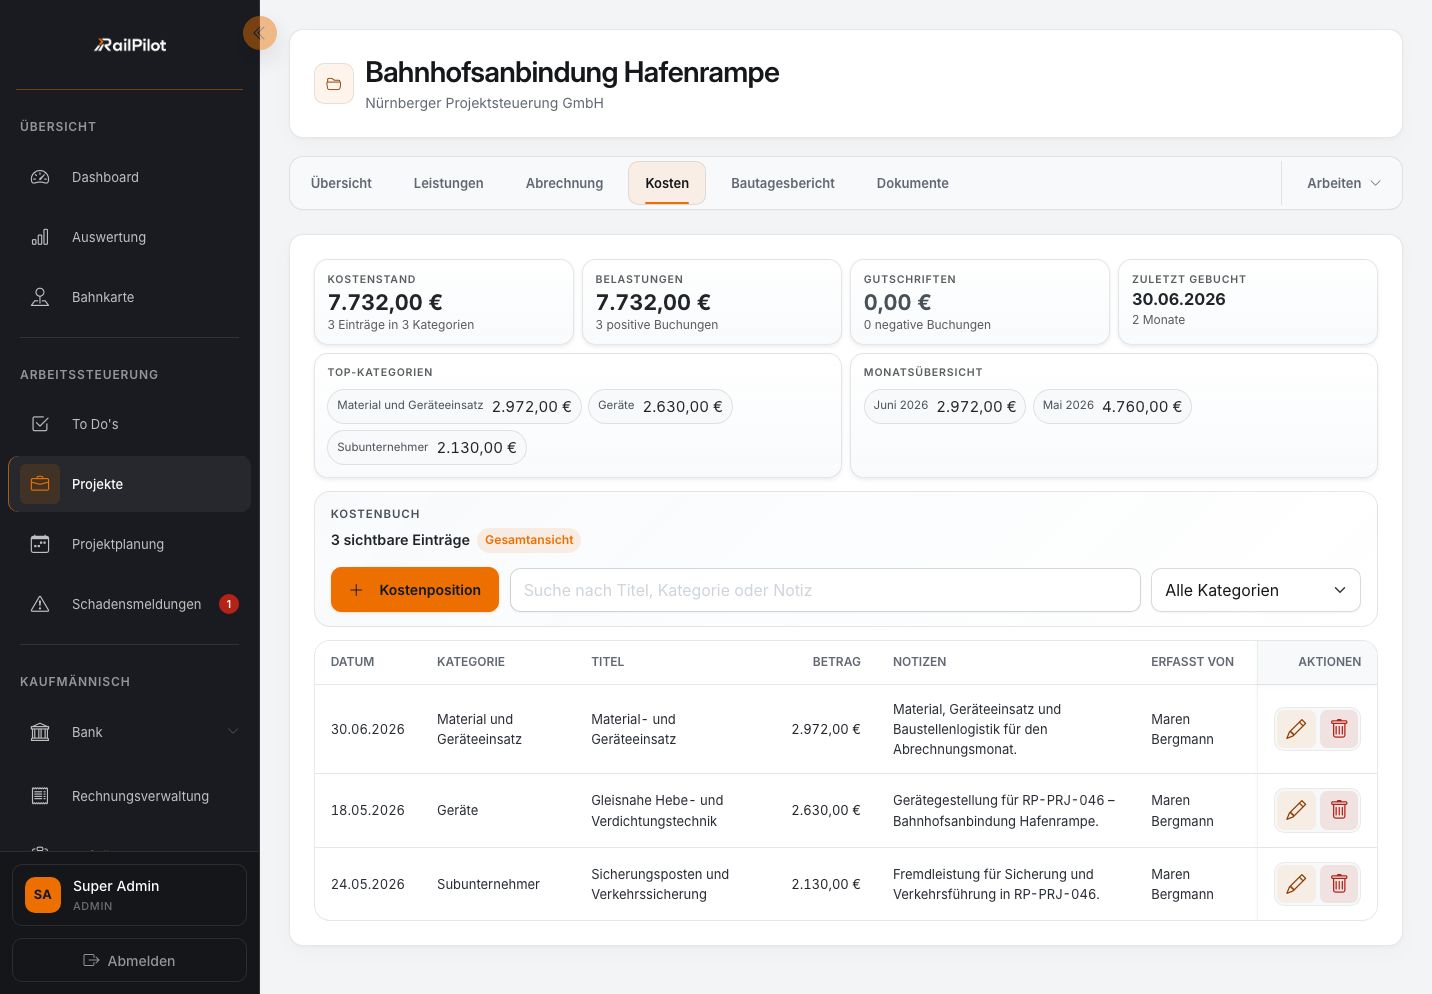Image resolution: width=1432 pixels, height=994 pixels.
Task: Open the Super Admin profile card
Action: 129,895
